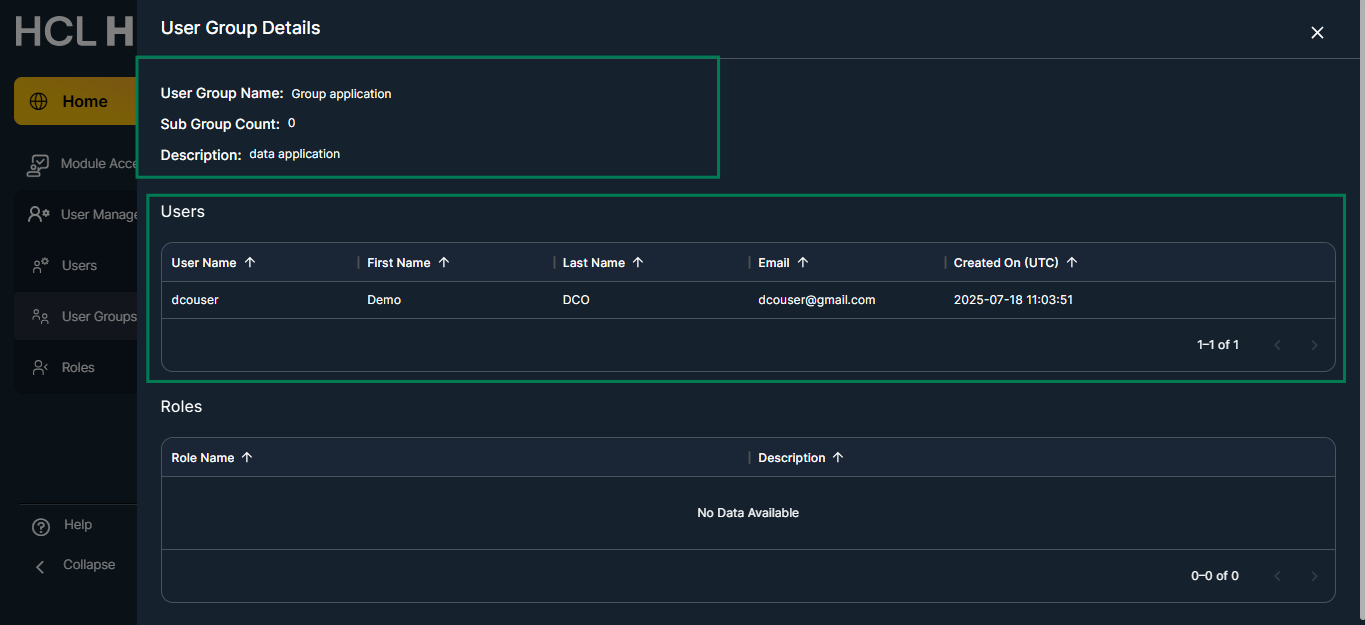The height and width of the screenshot is (625, 1365).
Task: Click the dcouser@gmail.com email cell
Action: 817,300
